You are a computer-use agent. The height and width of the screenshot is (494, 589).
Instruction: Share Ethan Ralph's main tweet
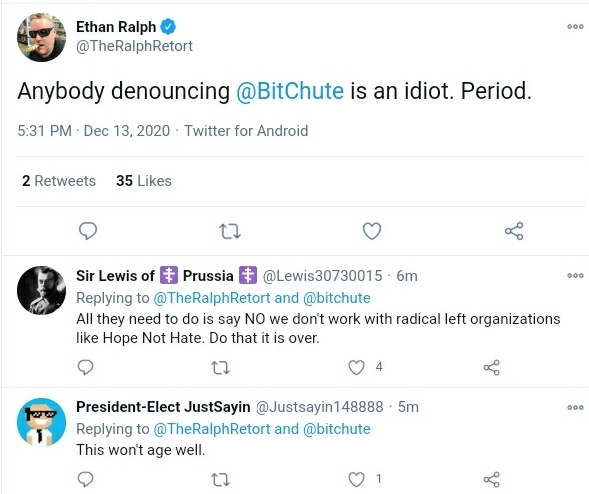514,231
